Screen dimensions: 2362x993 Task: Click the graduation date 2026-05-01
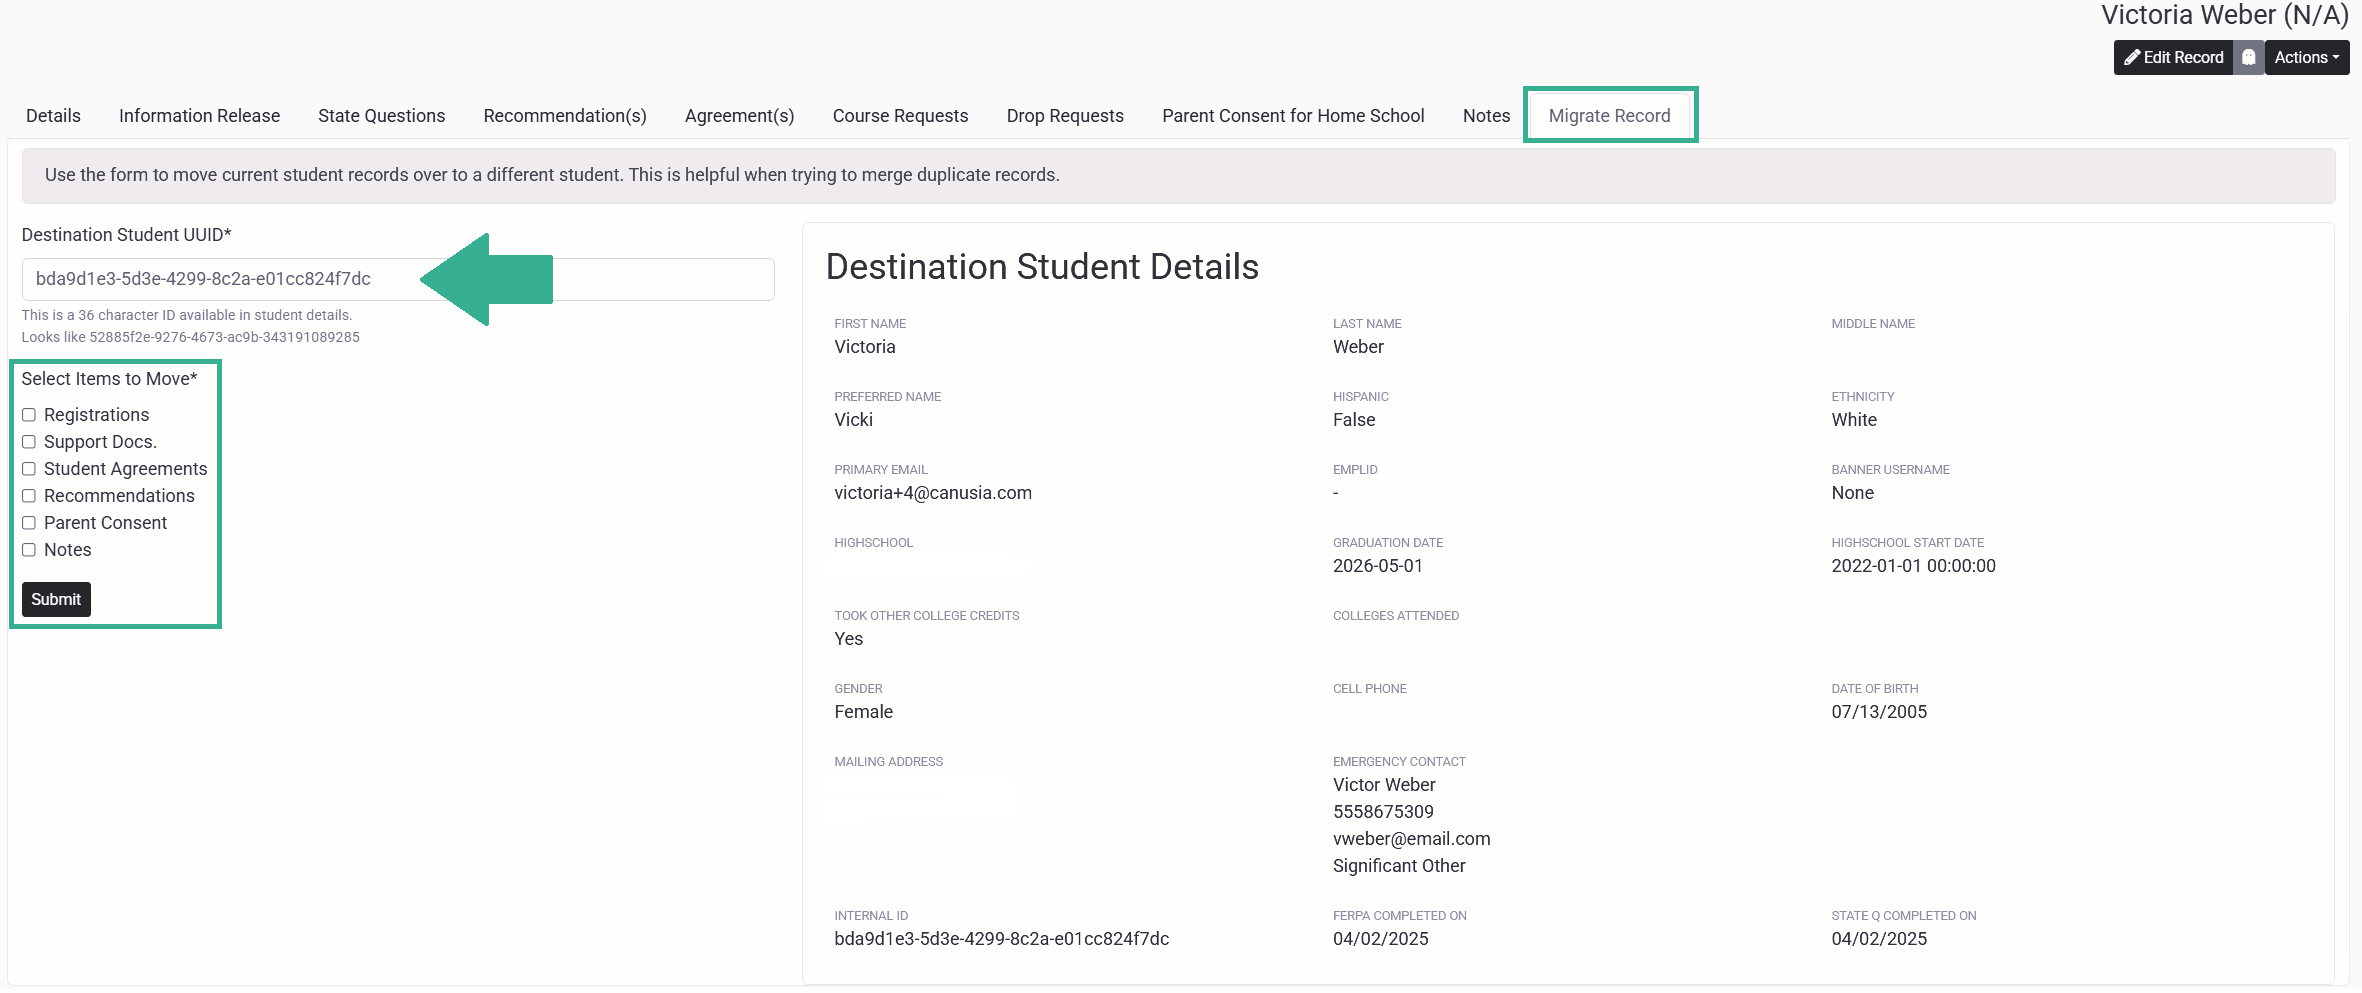pyautogui.click(x=1377, y=566)
